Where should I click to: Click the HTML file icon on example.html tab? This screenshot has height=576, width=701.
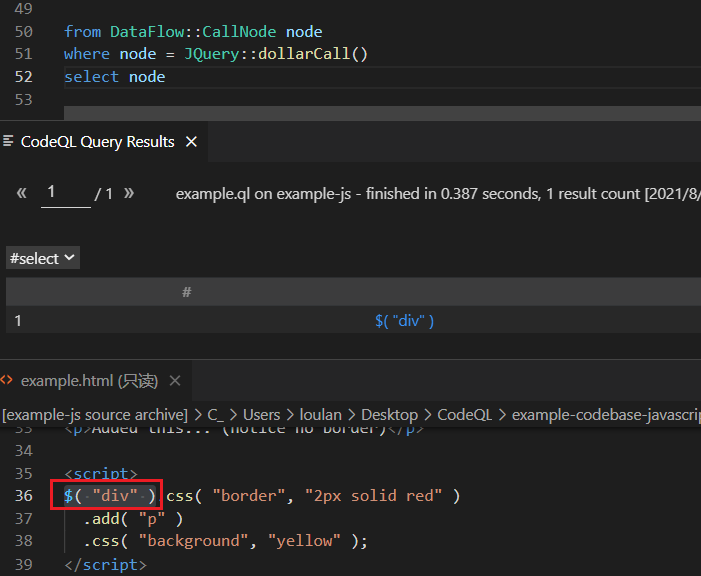tap(7, 381)
